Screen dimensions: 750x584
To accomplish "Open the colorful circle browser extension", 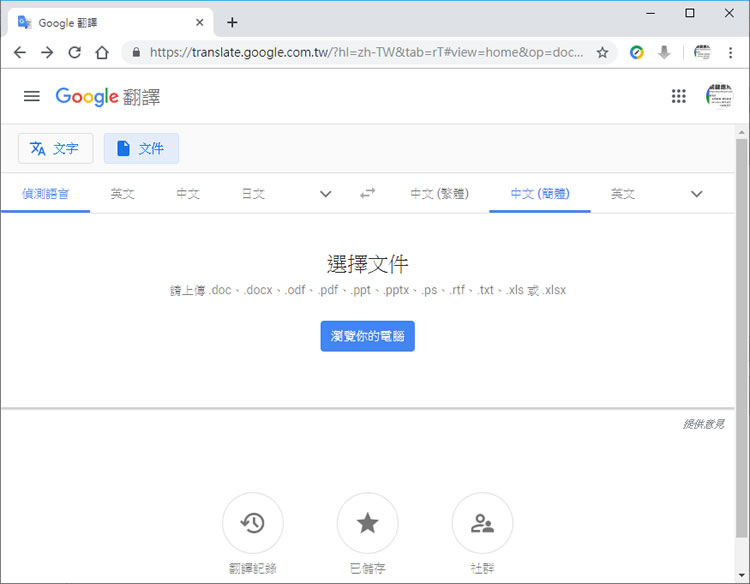I will click(x=636, y=52).
